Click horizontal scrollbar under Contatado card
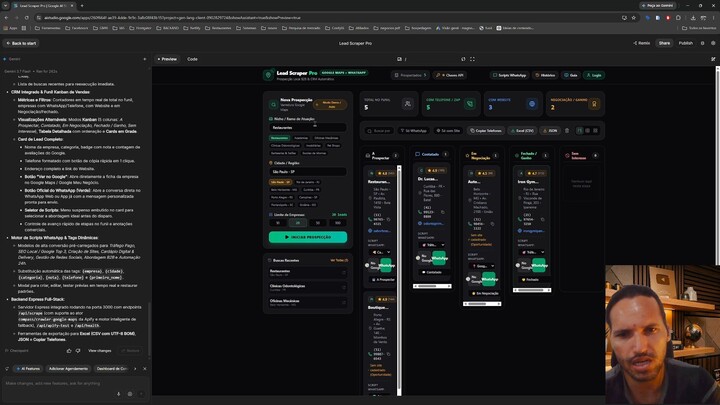 pyautogui.click(x=432, y=286)
